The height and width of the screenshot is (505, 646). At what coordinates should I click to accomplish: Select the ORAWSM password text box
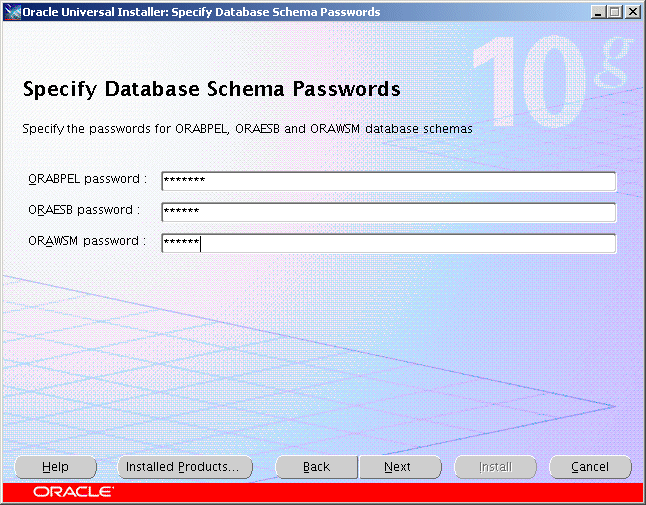[389, 243]
